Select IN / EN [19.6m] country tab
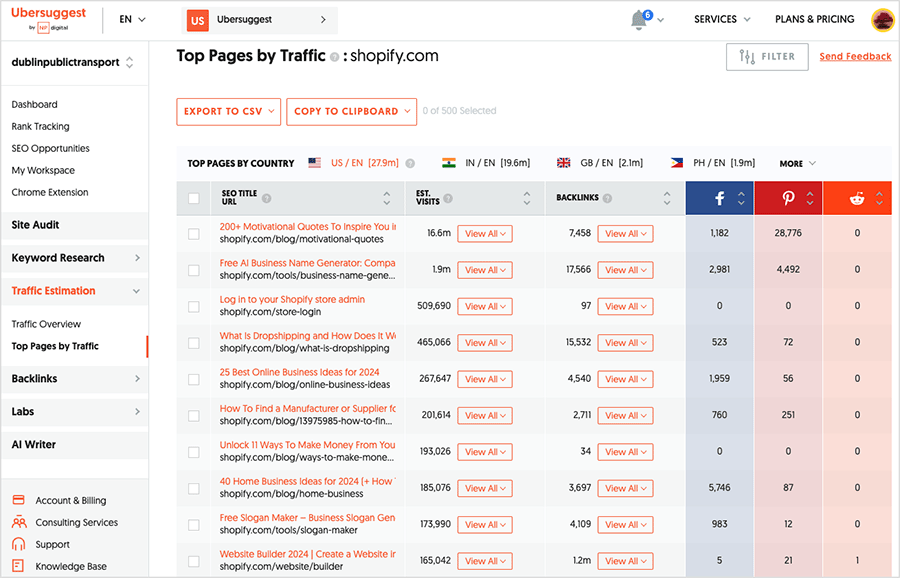900x578 pixels. click(497, 163)
